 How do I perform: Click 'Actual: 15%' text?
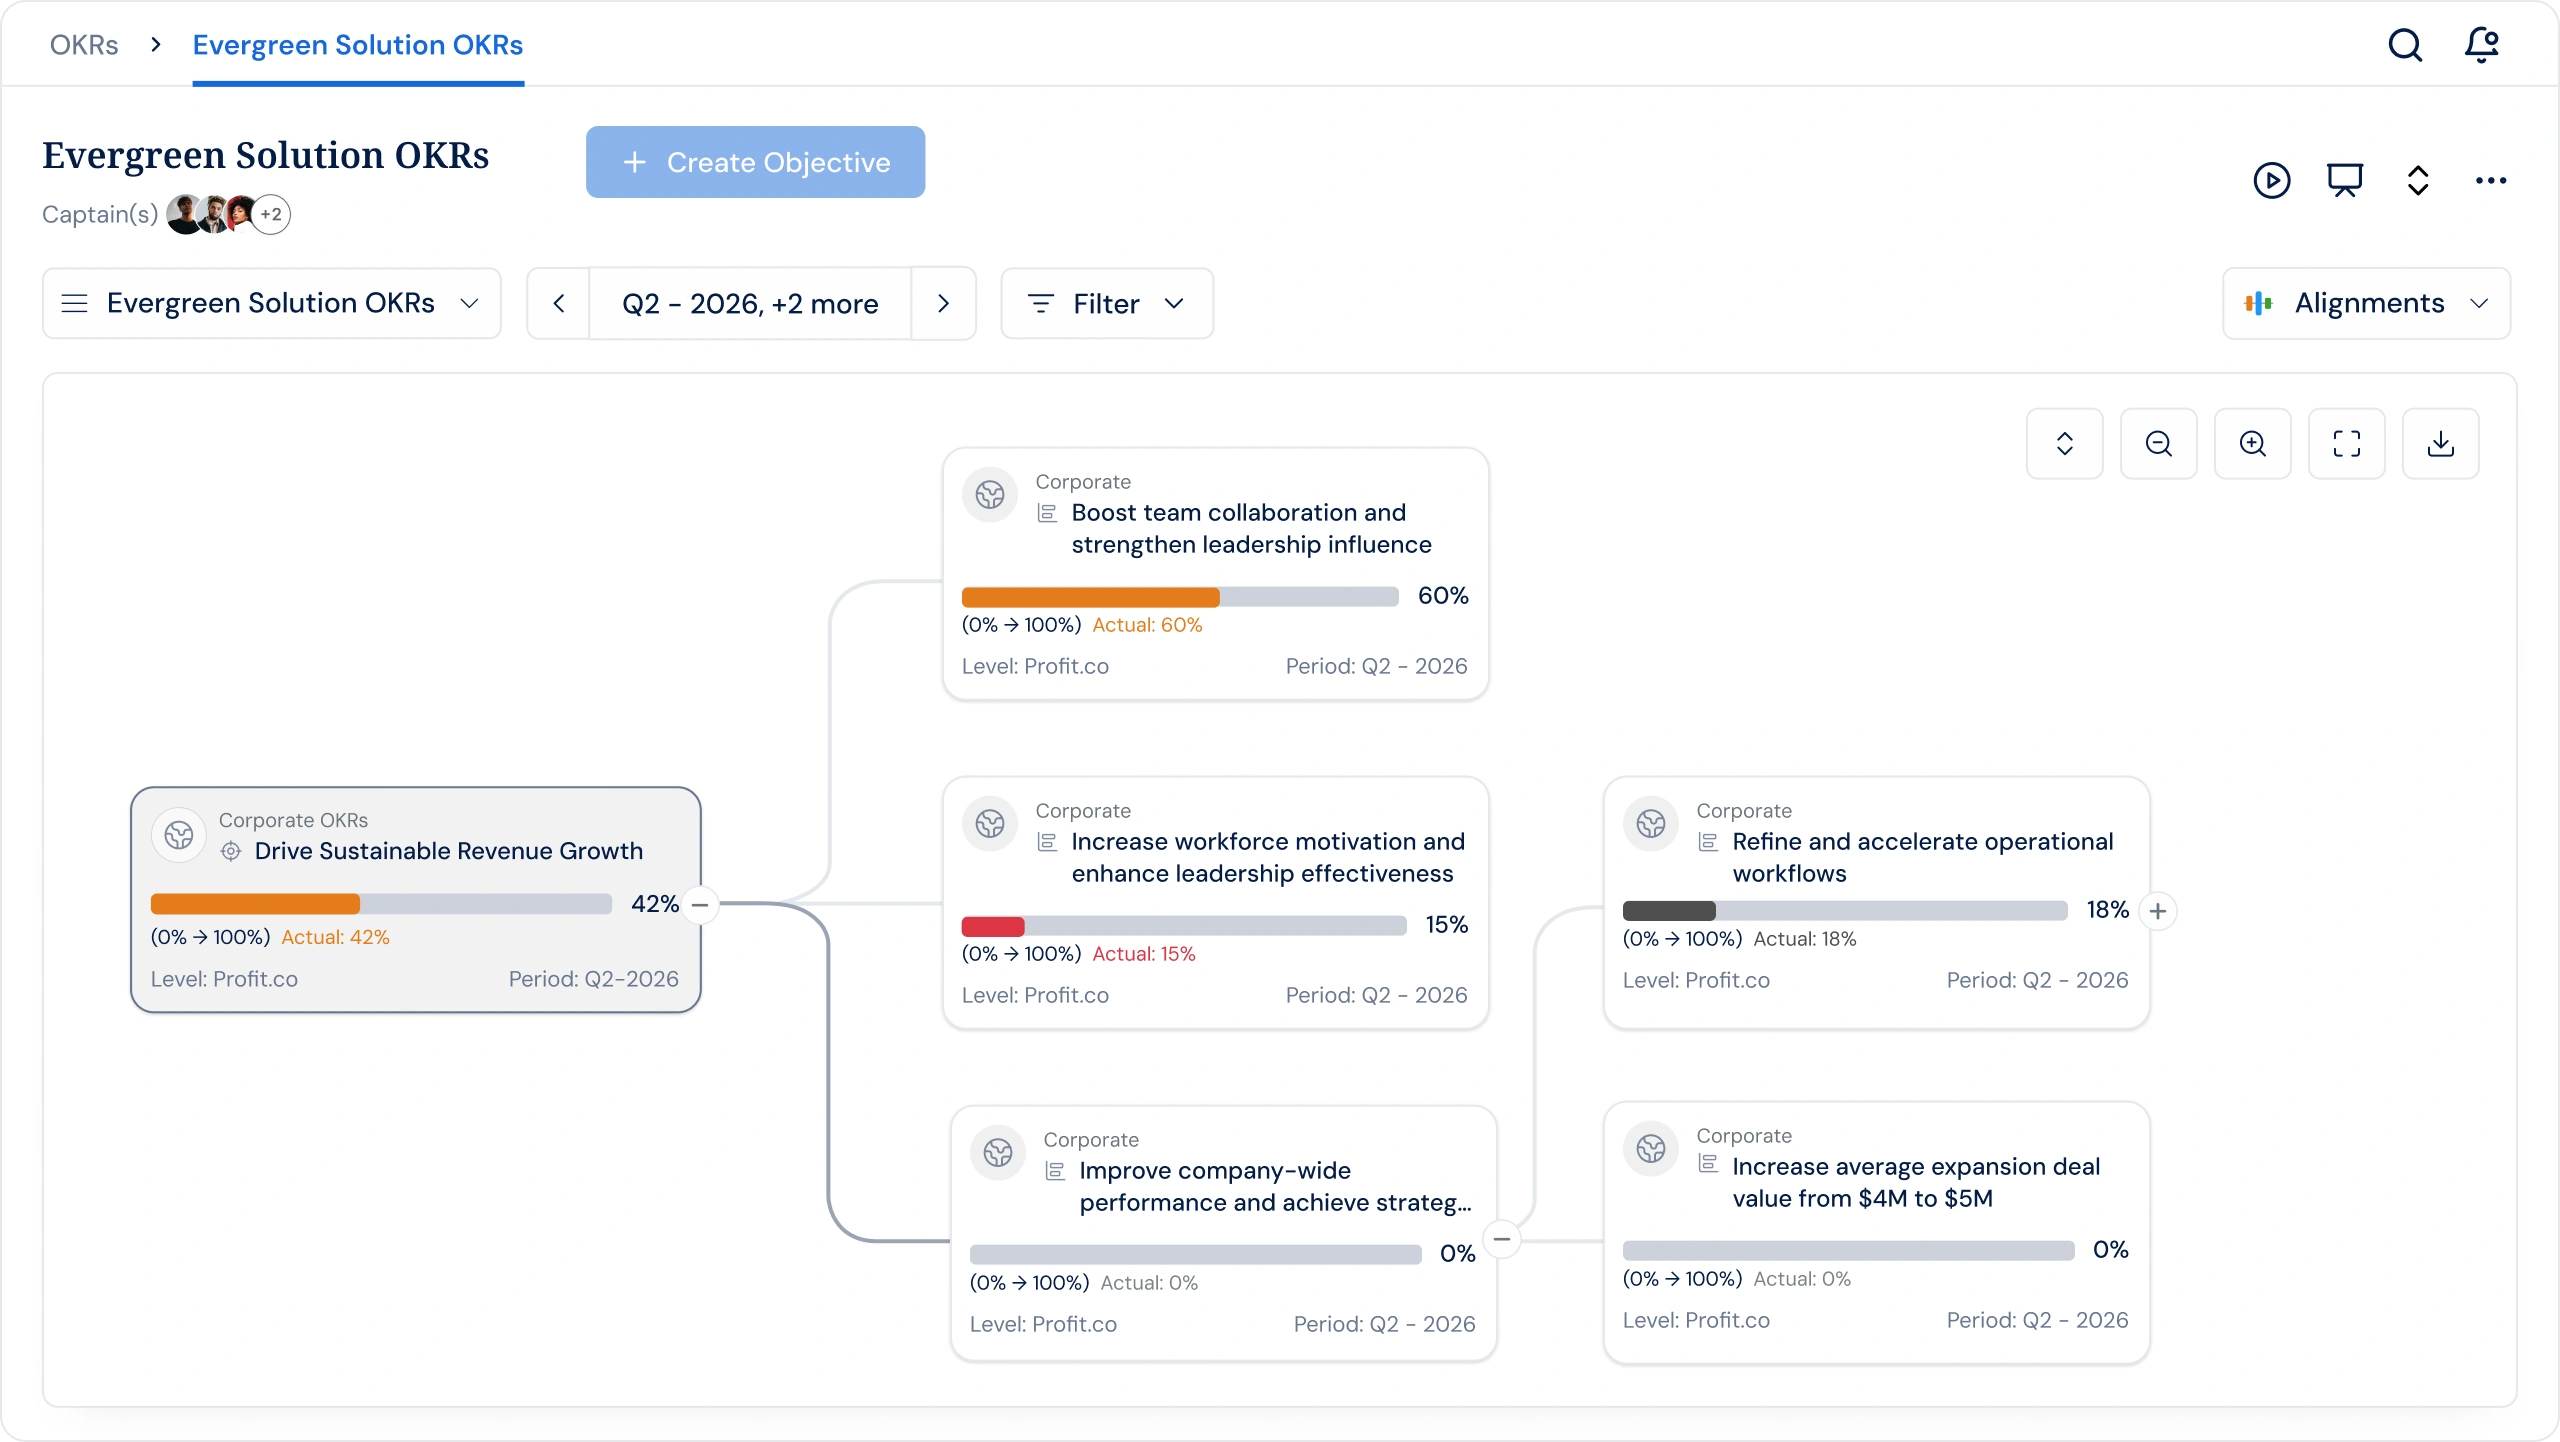[1144, 954]
